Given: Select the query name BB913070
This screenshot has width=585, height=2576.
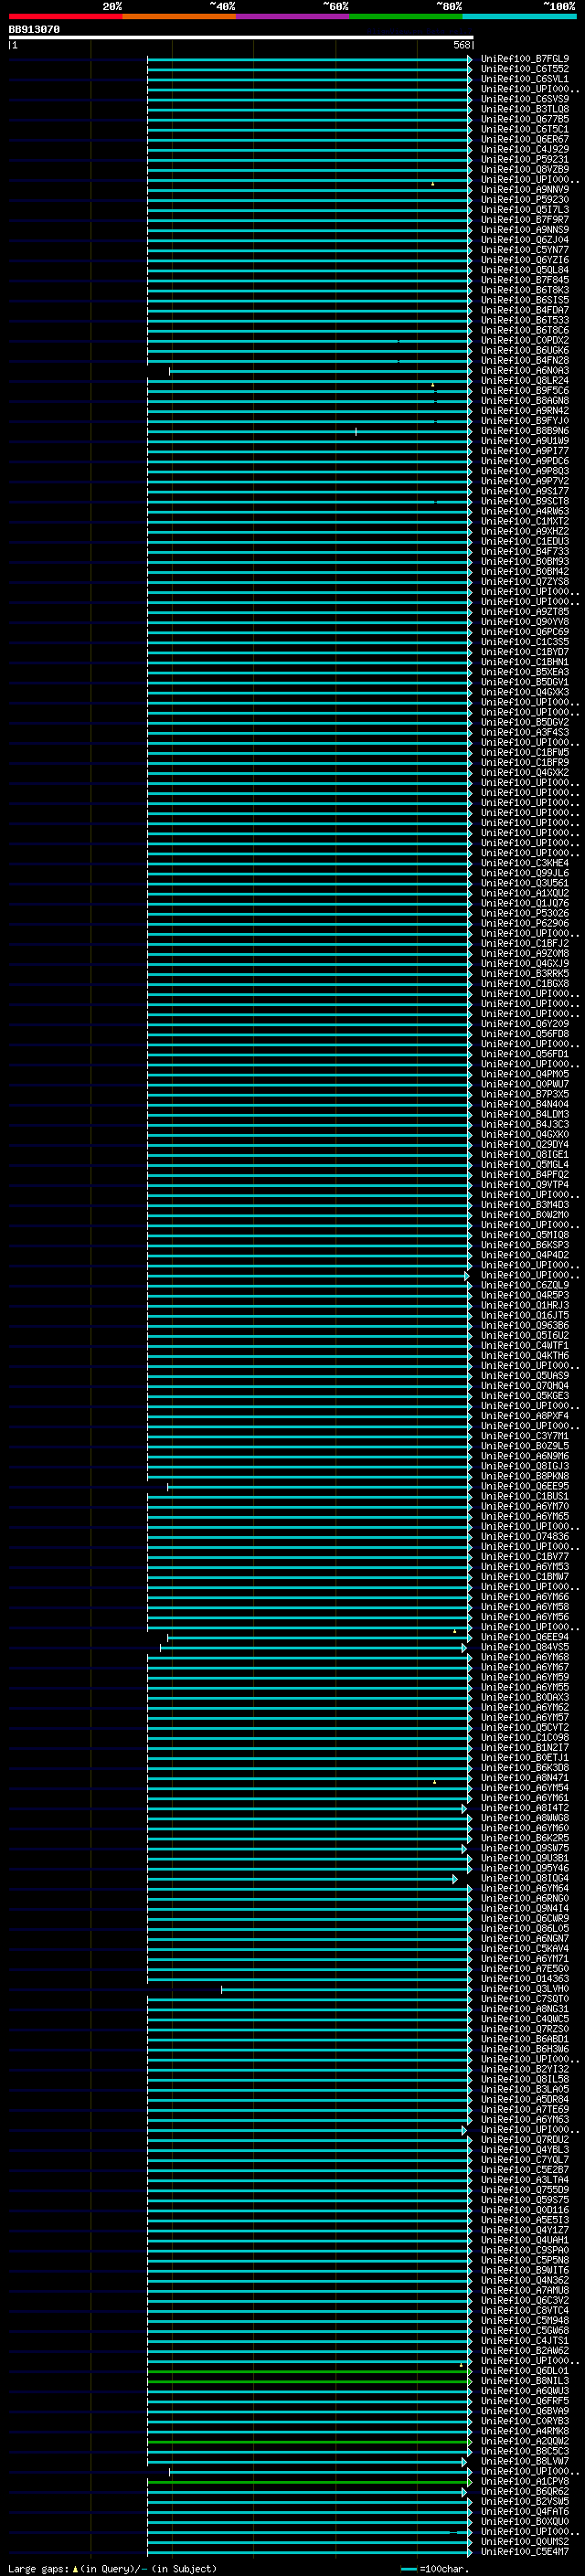Looking at the screenshot, I should (34, 30).
